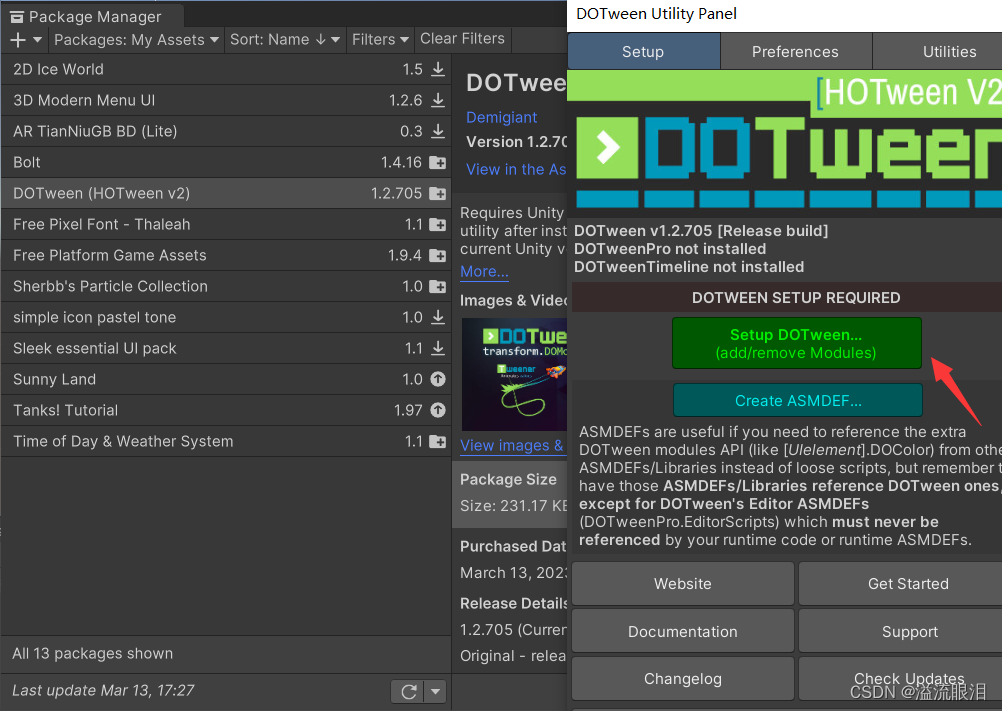The width and height of the screenshot is (1002, 711).
Task: Click the View images & videos link
Action: pos(512,445)
